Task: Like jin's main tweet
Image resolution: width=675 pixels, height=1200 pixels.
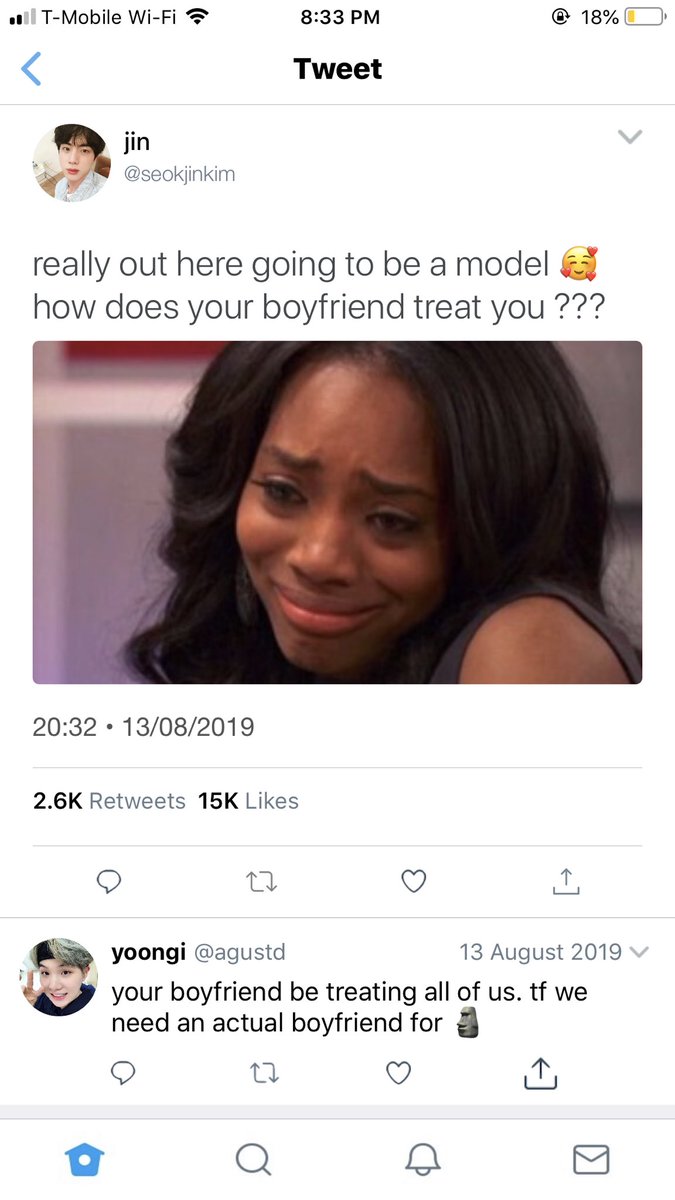Action: click(x=413, y=881)
